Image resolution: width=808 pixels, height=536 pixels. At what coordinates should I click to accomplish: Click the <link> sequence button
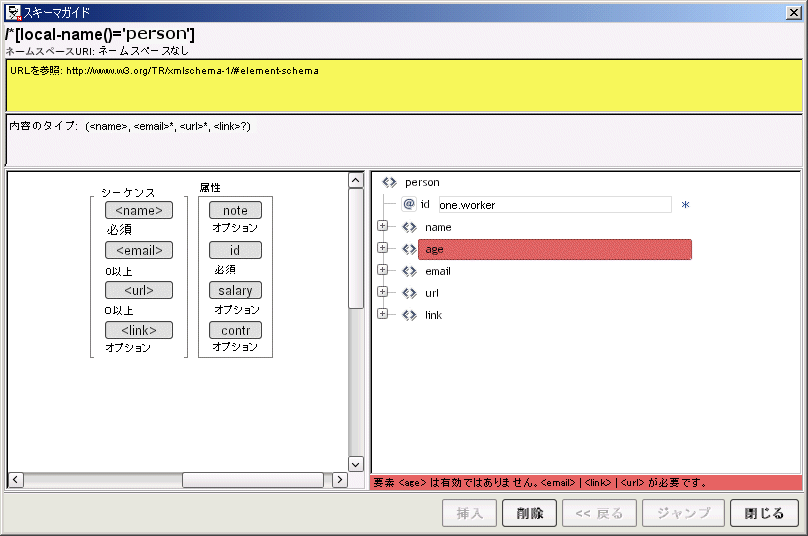(x=139, y=330)
